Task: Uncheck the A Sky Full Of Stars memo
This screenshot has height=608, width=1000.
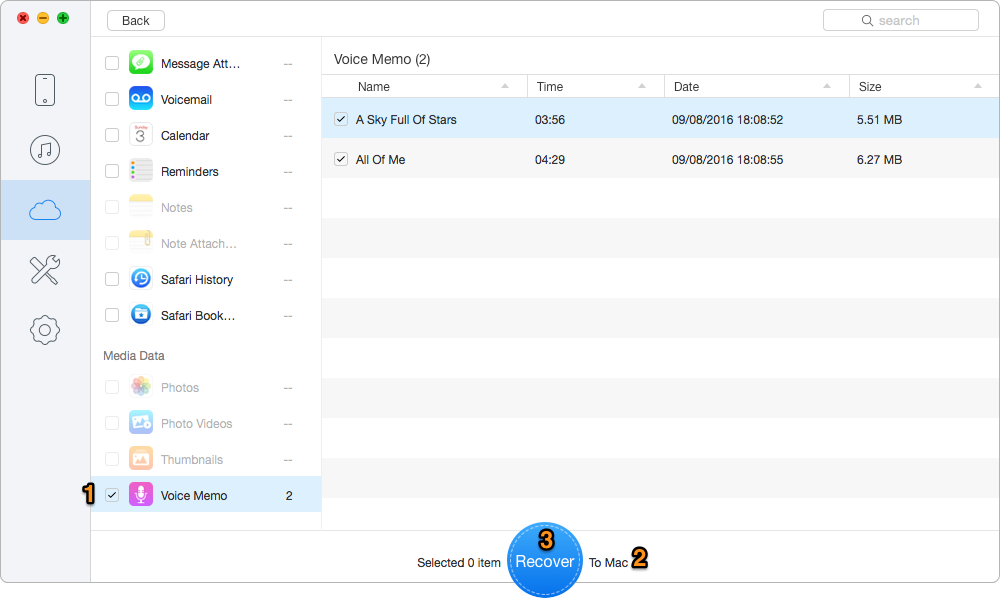Action: coord(341,118)
